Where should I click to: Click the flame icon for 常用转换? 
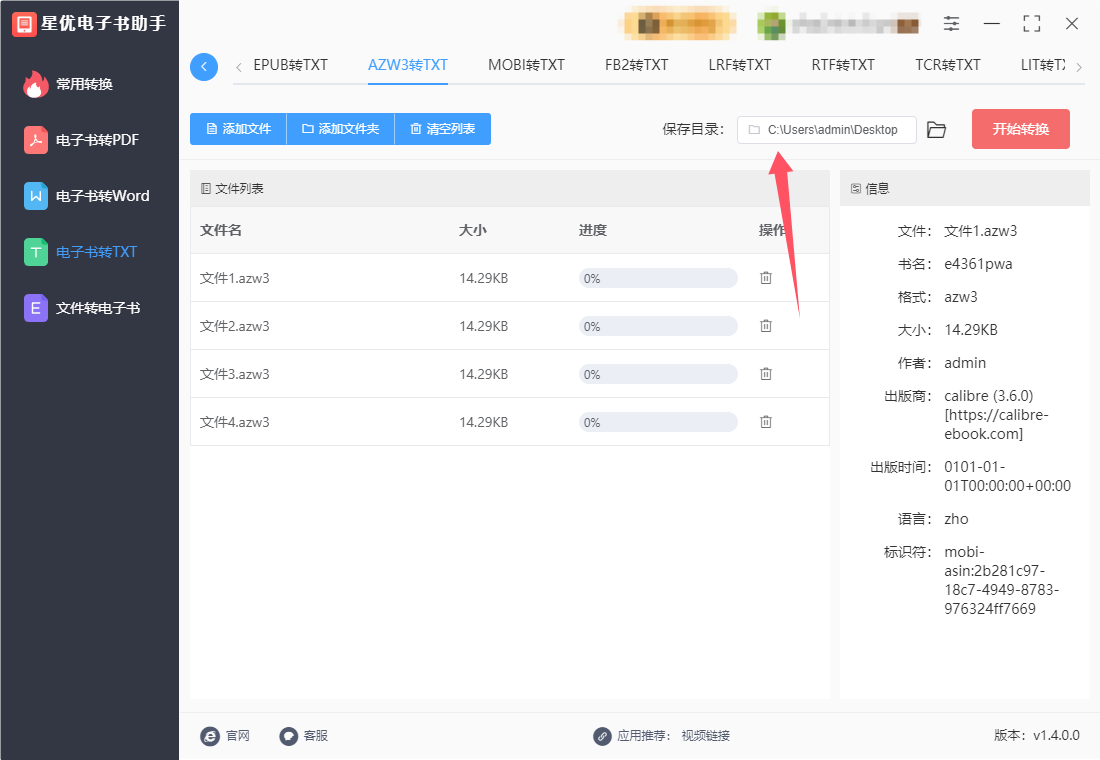click(x=35, y=84)
